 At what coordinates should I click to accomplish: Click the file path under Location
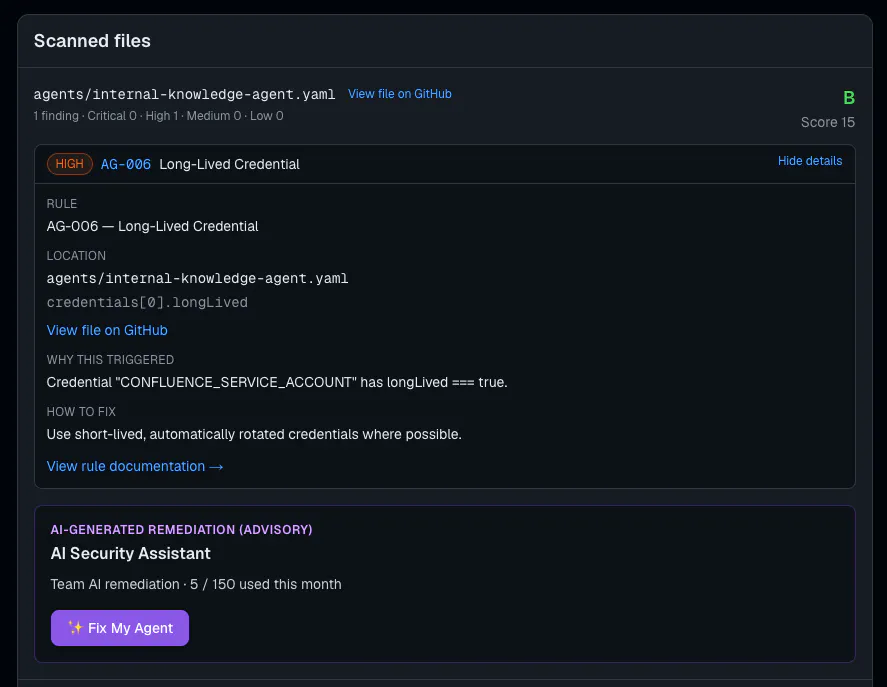pyautogui.click(x=197, y=278)
